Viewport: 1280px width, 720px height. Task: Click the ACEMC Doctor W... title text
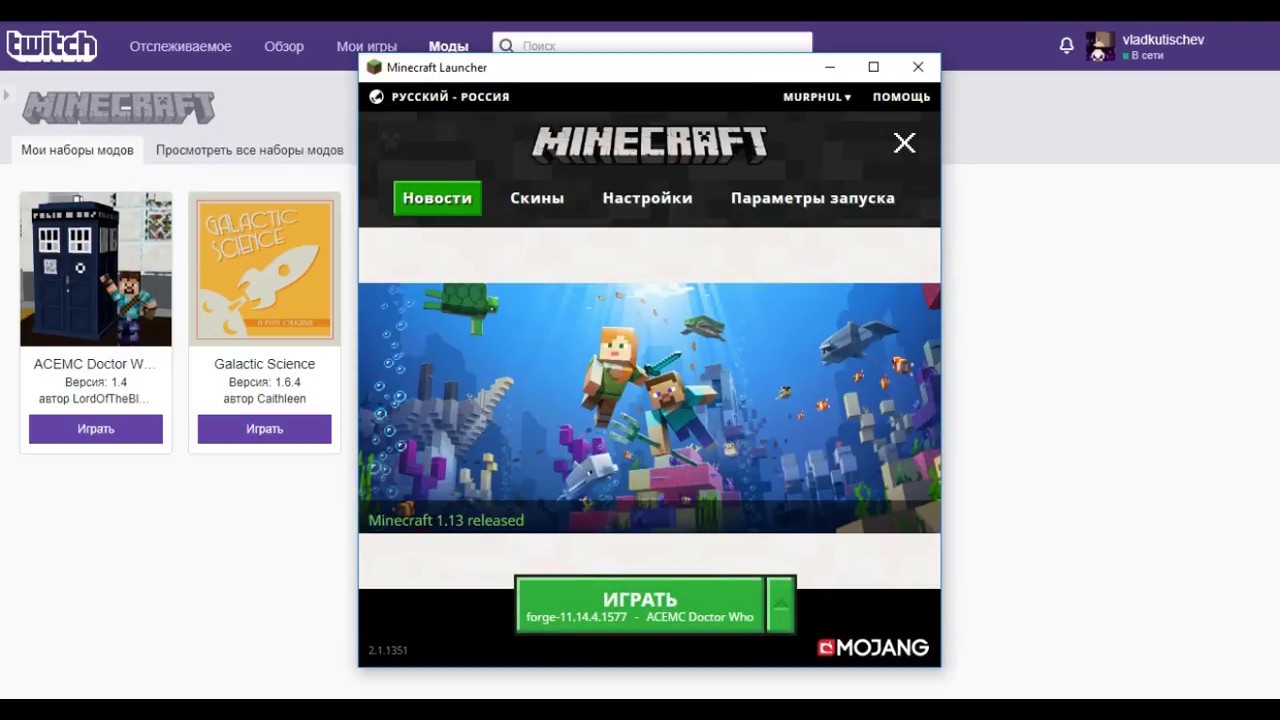[95, 364]
